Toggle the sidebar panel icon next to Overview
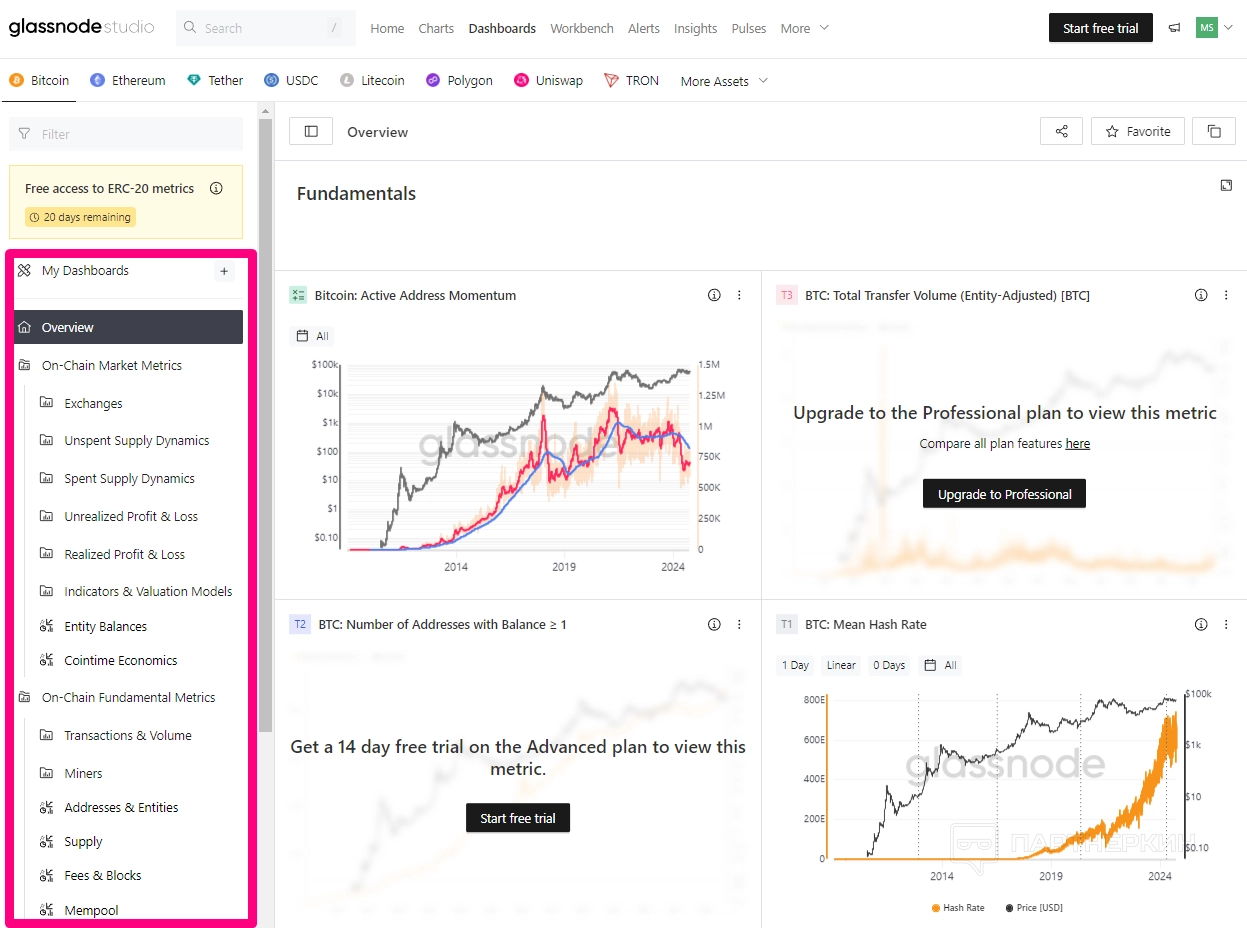The height and width of the screenshot is (928, 1247). coord(311,131)
